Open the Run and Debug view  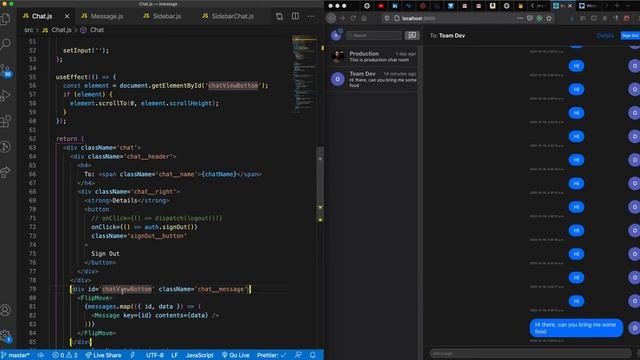6,96
